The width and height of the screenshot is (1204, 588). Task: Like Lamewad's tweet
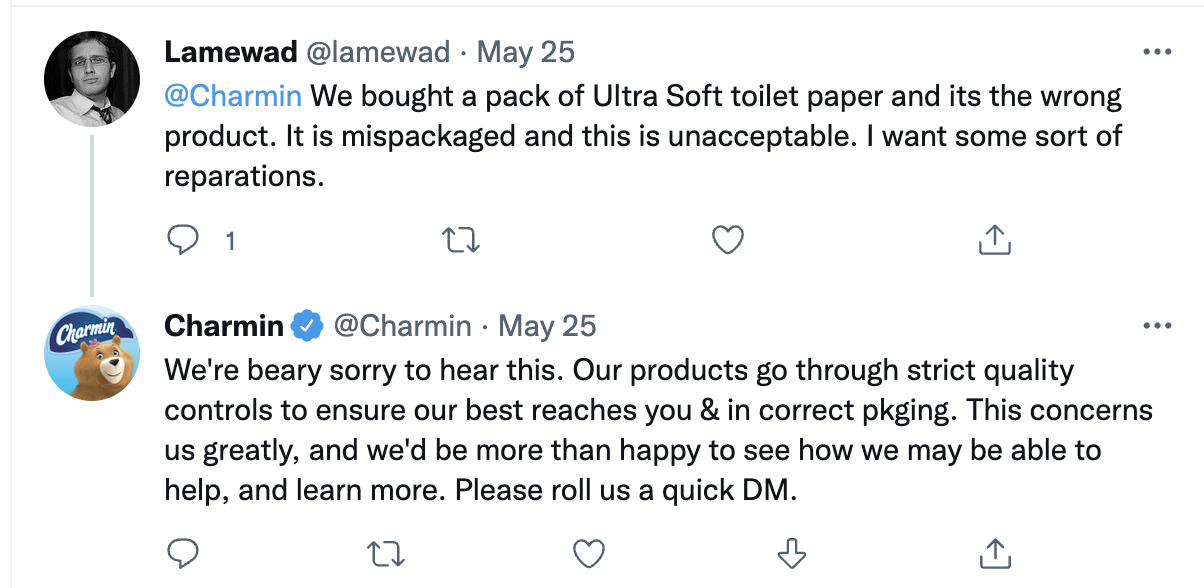(727, 239)
